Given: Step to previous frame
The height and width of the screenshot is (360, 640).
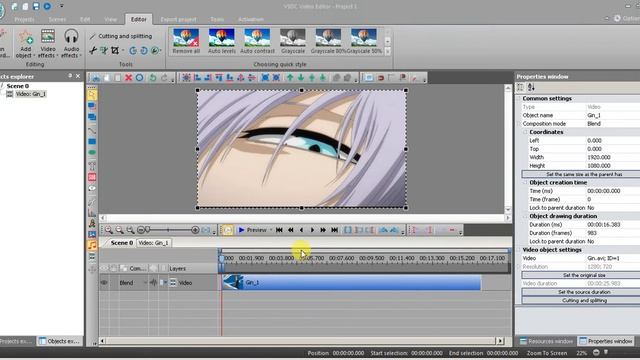Looking at the screenshot, I should [301, 230].
